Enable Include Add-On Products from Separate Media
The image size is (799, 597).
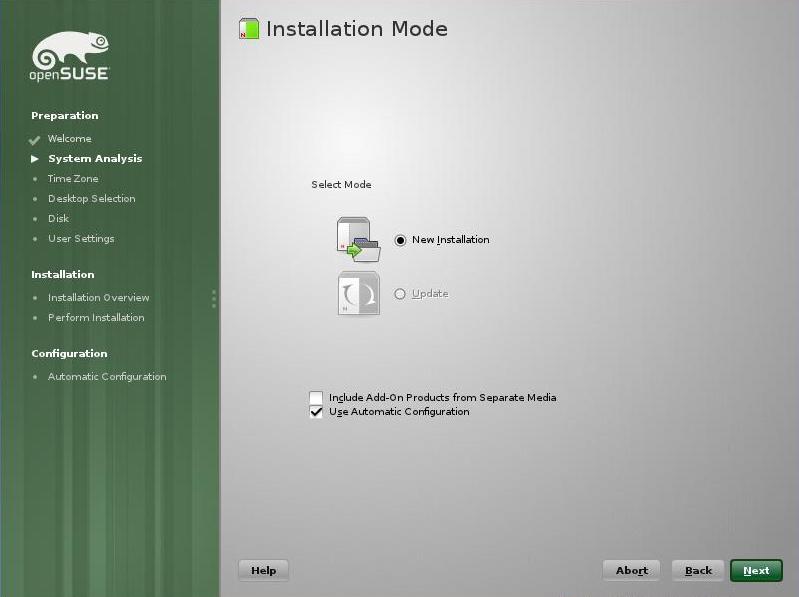[316, 397]
